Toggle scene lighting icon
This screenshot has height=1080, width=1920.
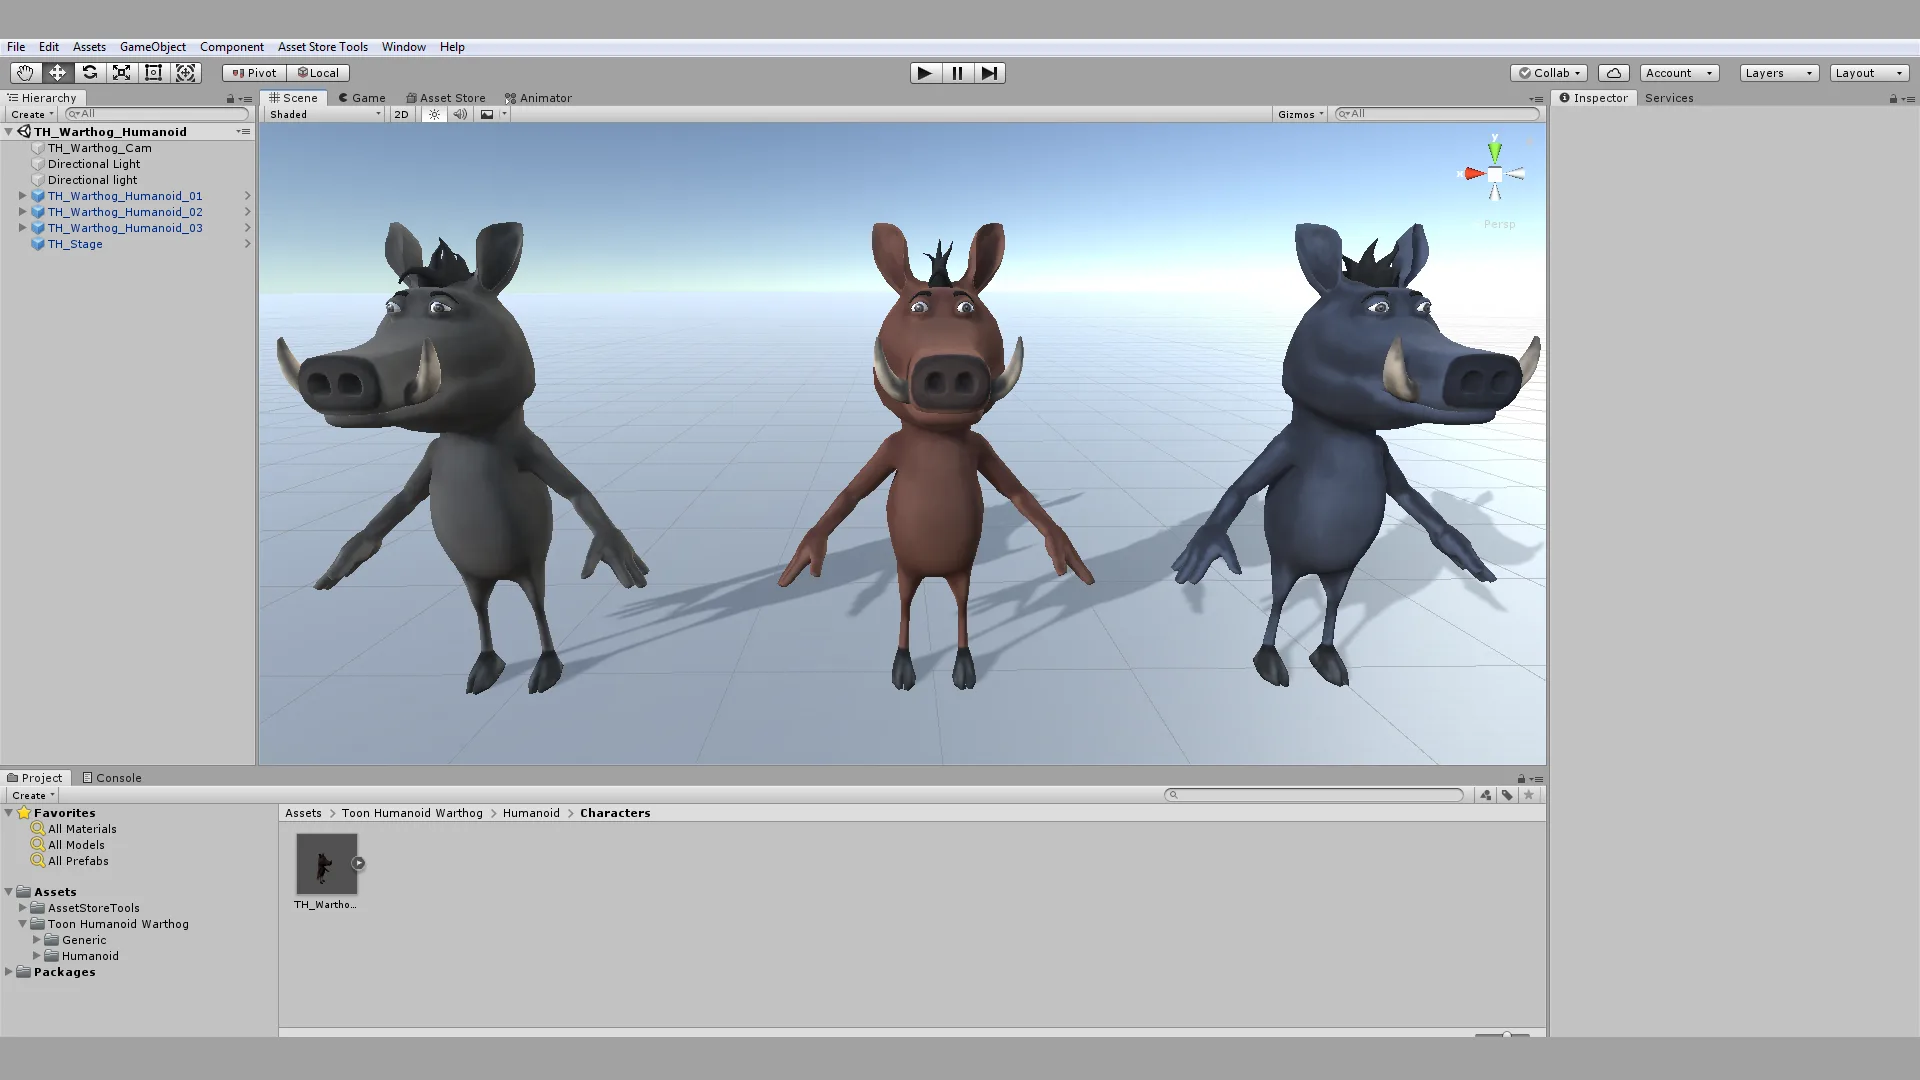click(x=434, y=114)
